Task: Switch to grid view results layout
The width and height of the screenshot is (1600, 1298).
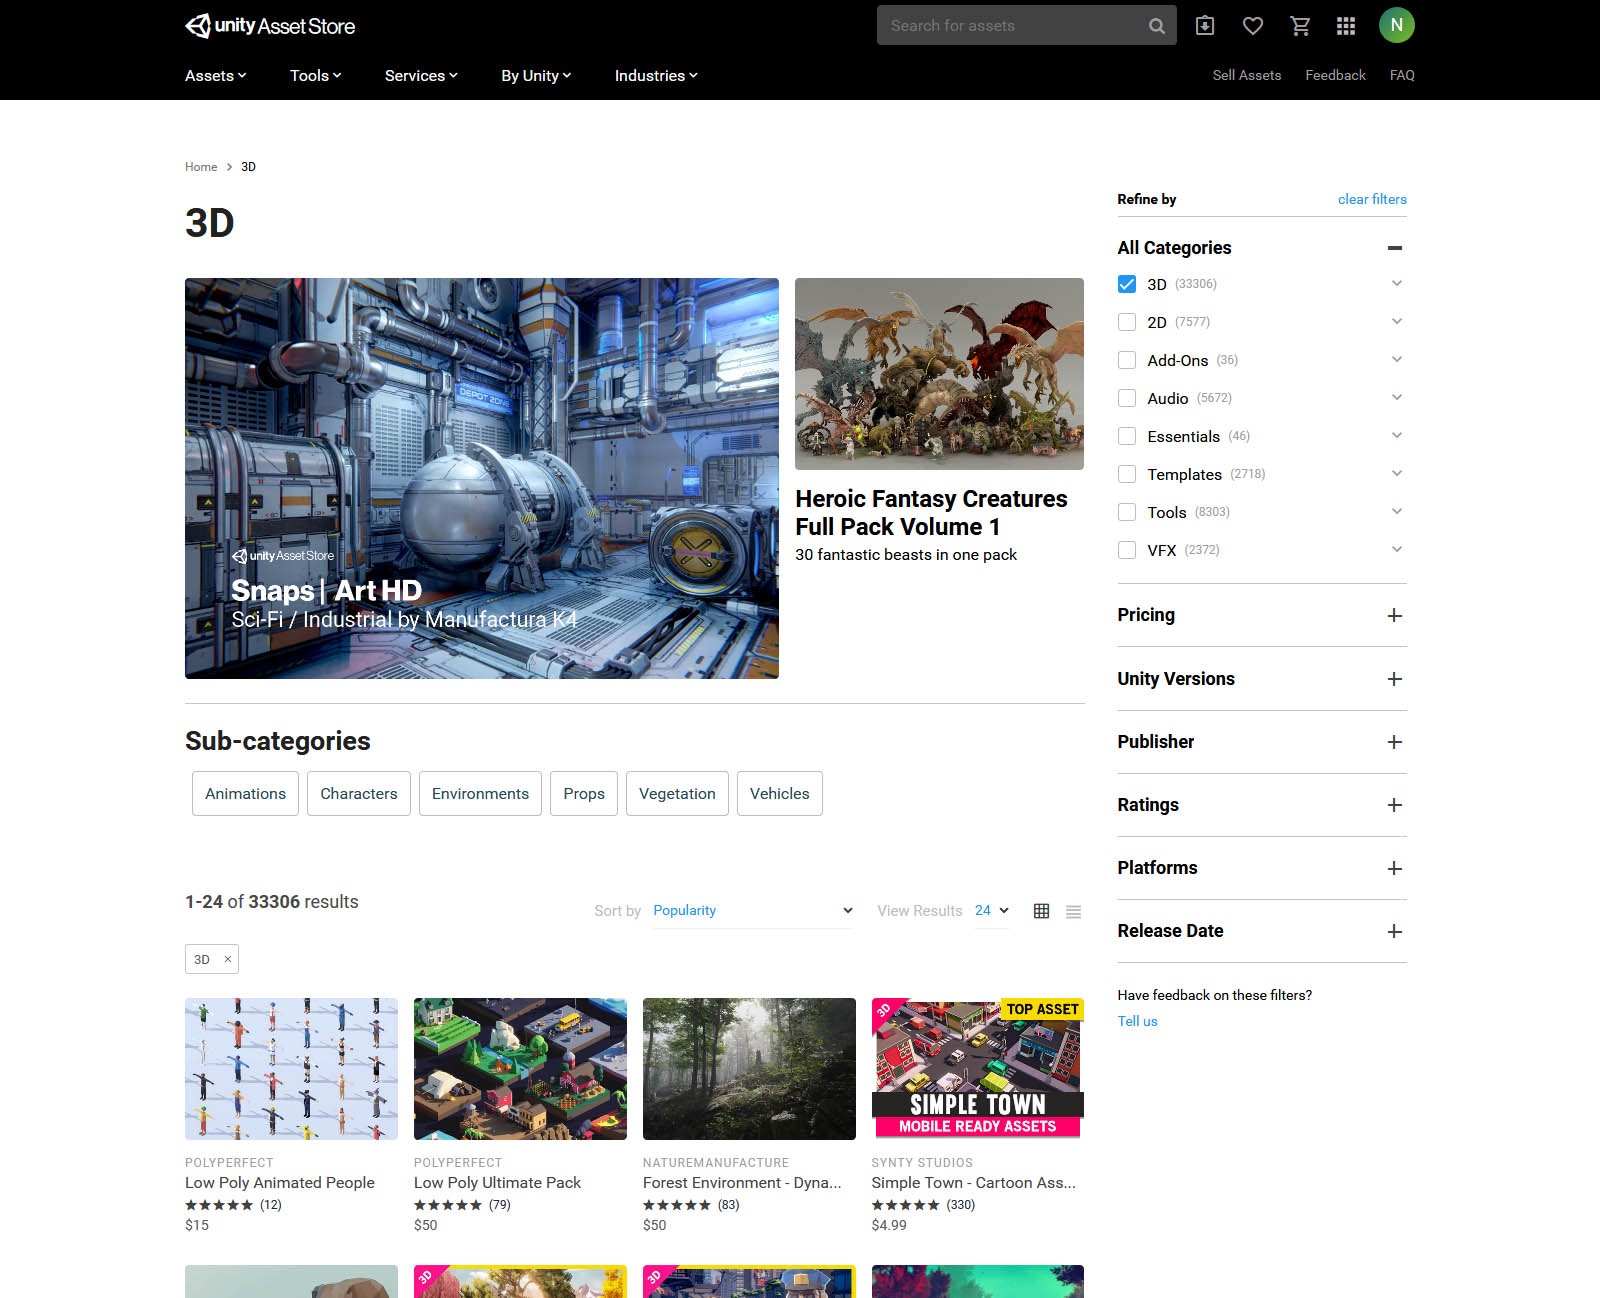Action: pyautogui.click(x=1041, y=911)
